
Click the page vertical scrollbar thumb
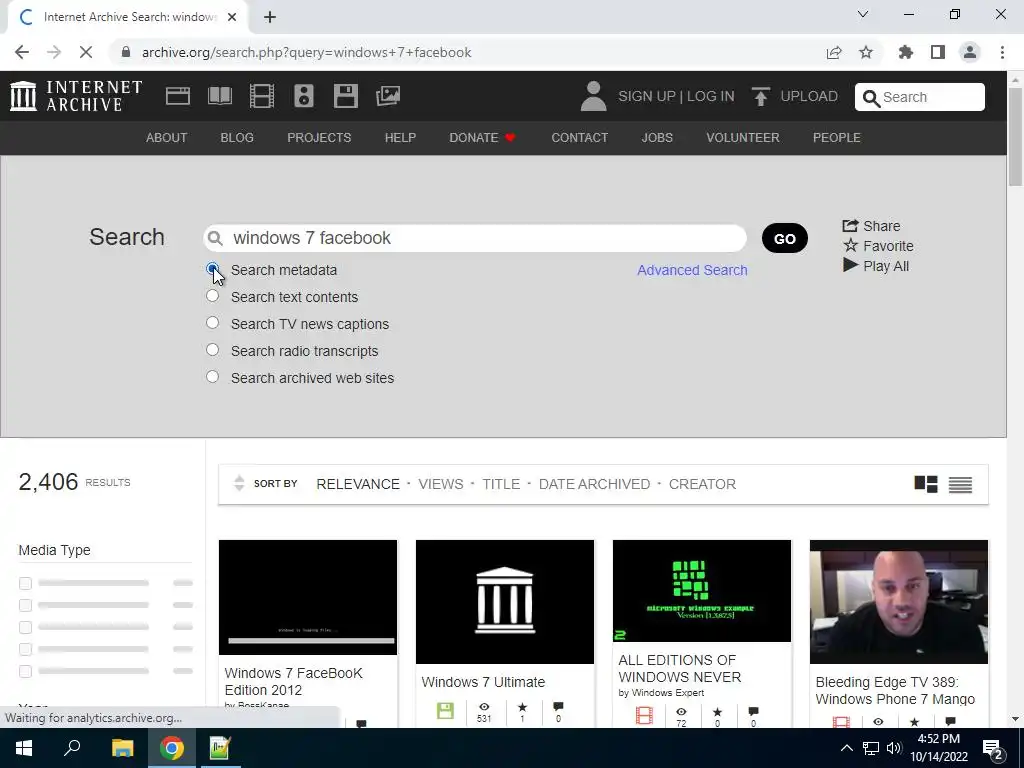pos(1015,136)
